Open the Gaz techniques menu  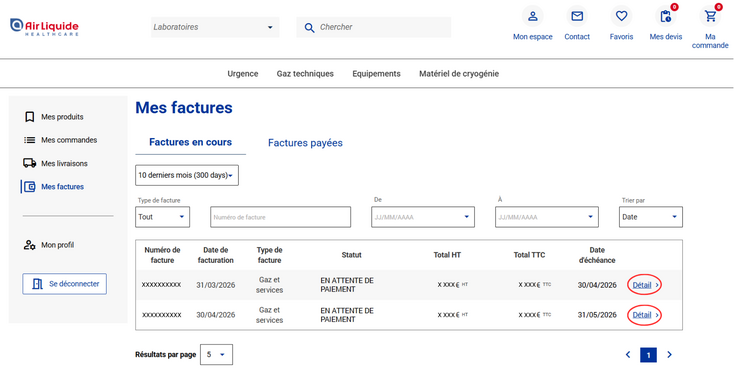(x=305, y=74)
